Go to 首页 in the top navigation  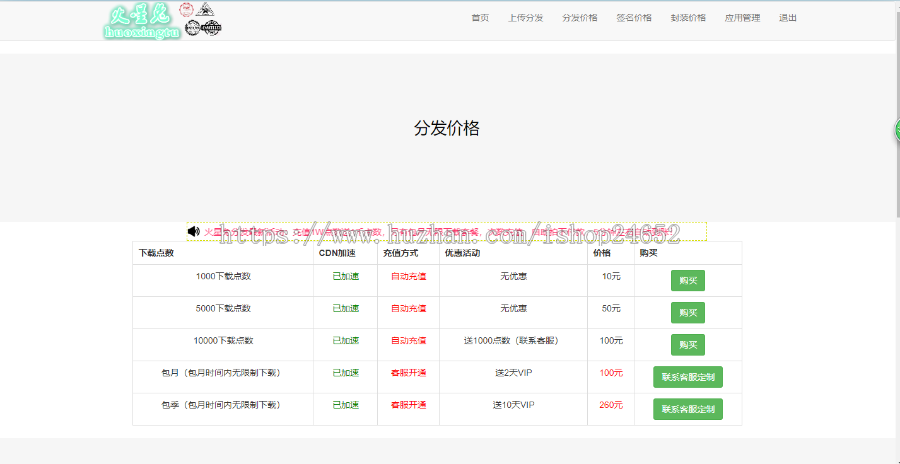[480, 18]
